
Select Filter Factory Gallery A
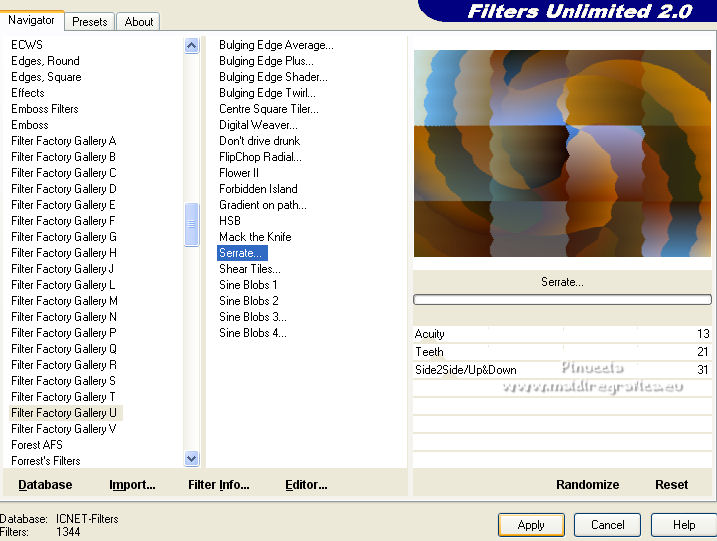tap(64, 141)
